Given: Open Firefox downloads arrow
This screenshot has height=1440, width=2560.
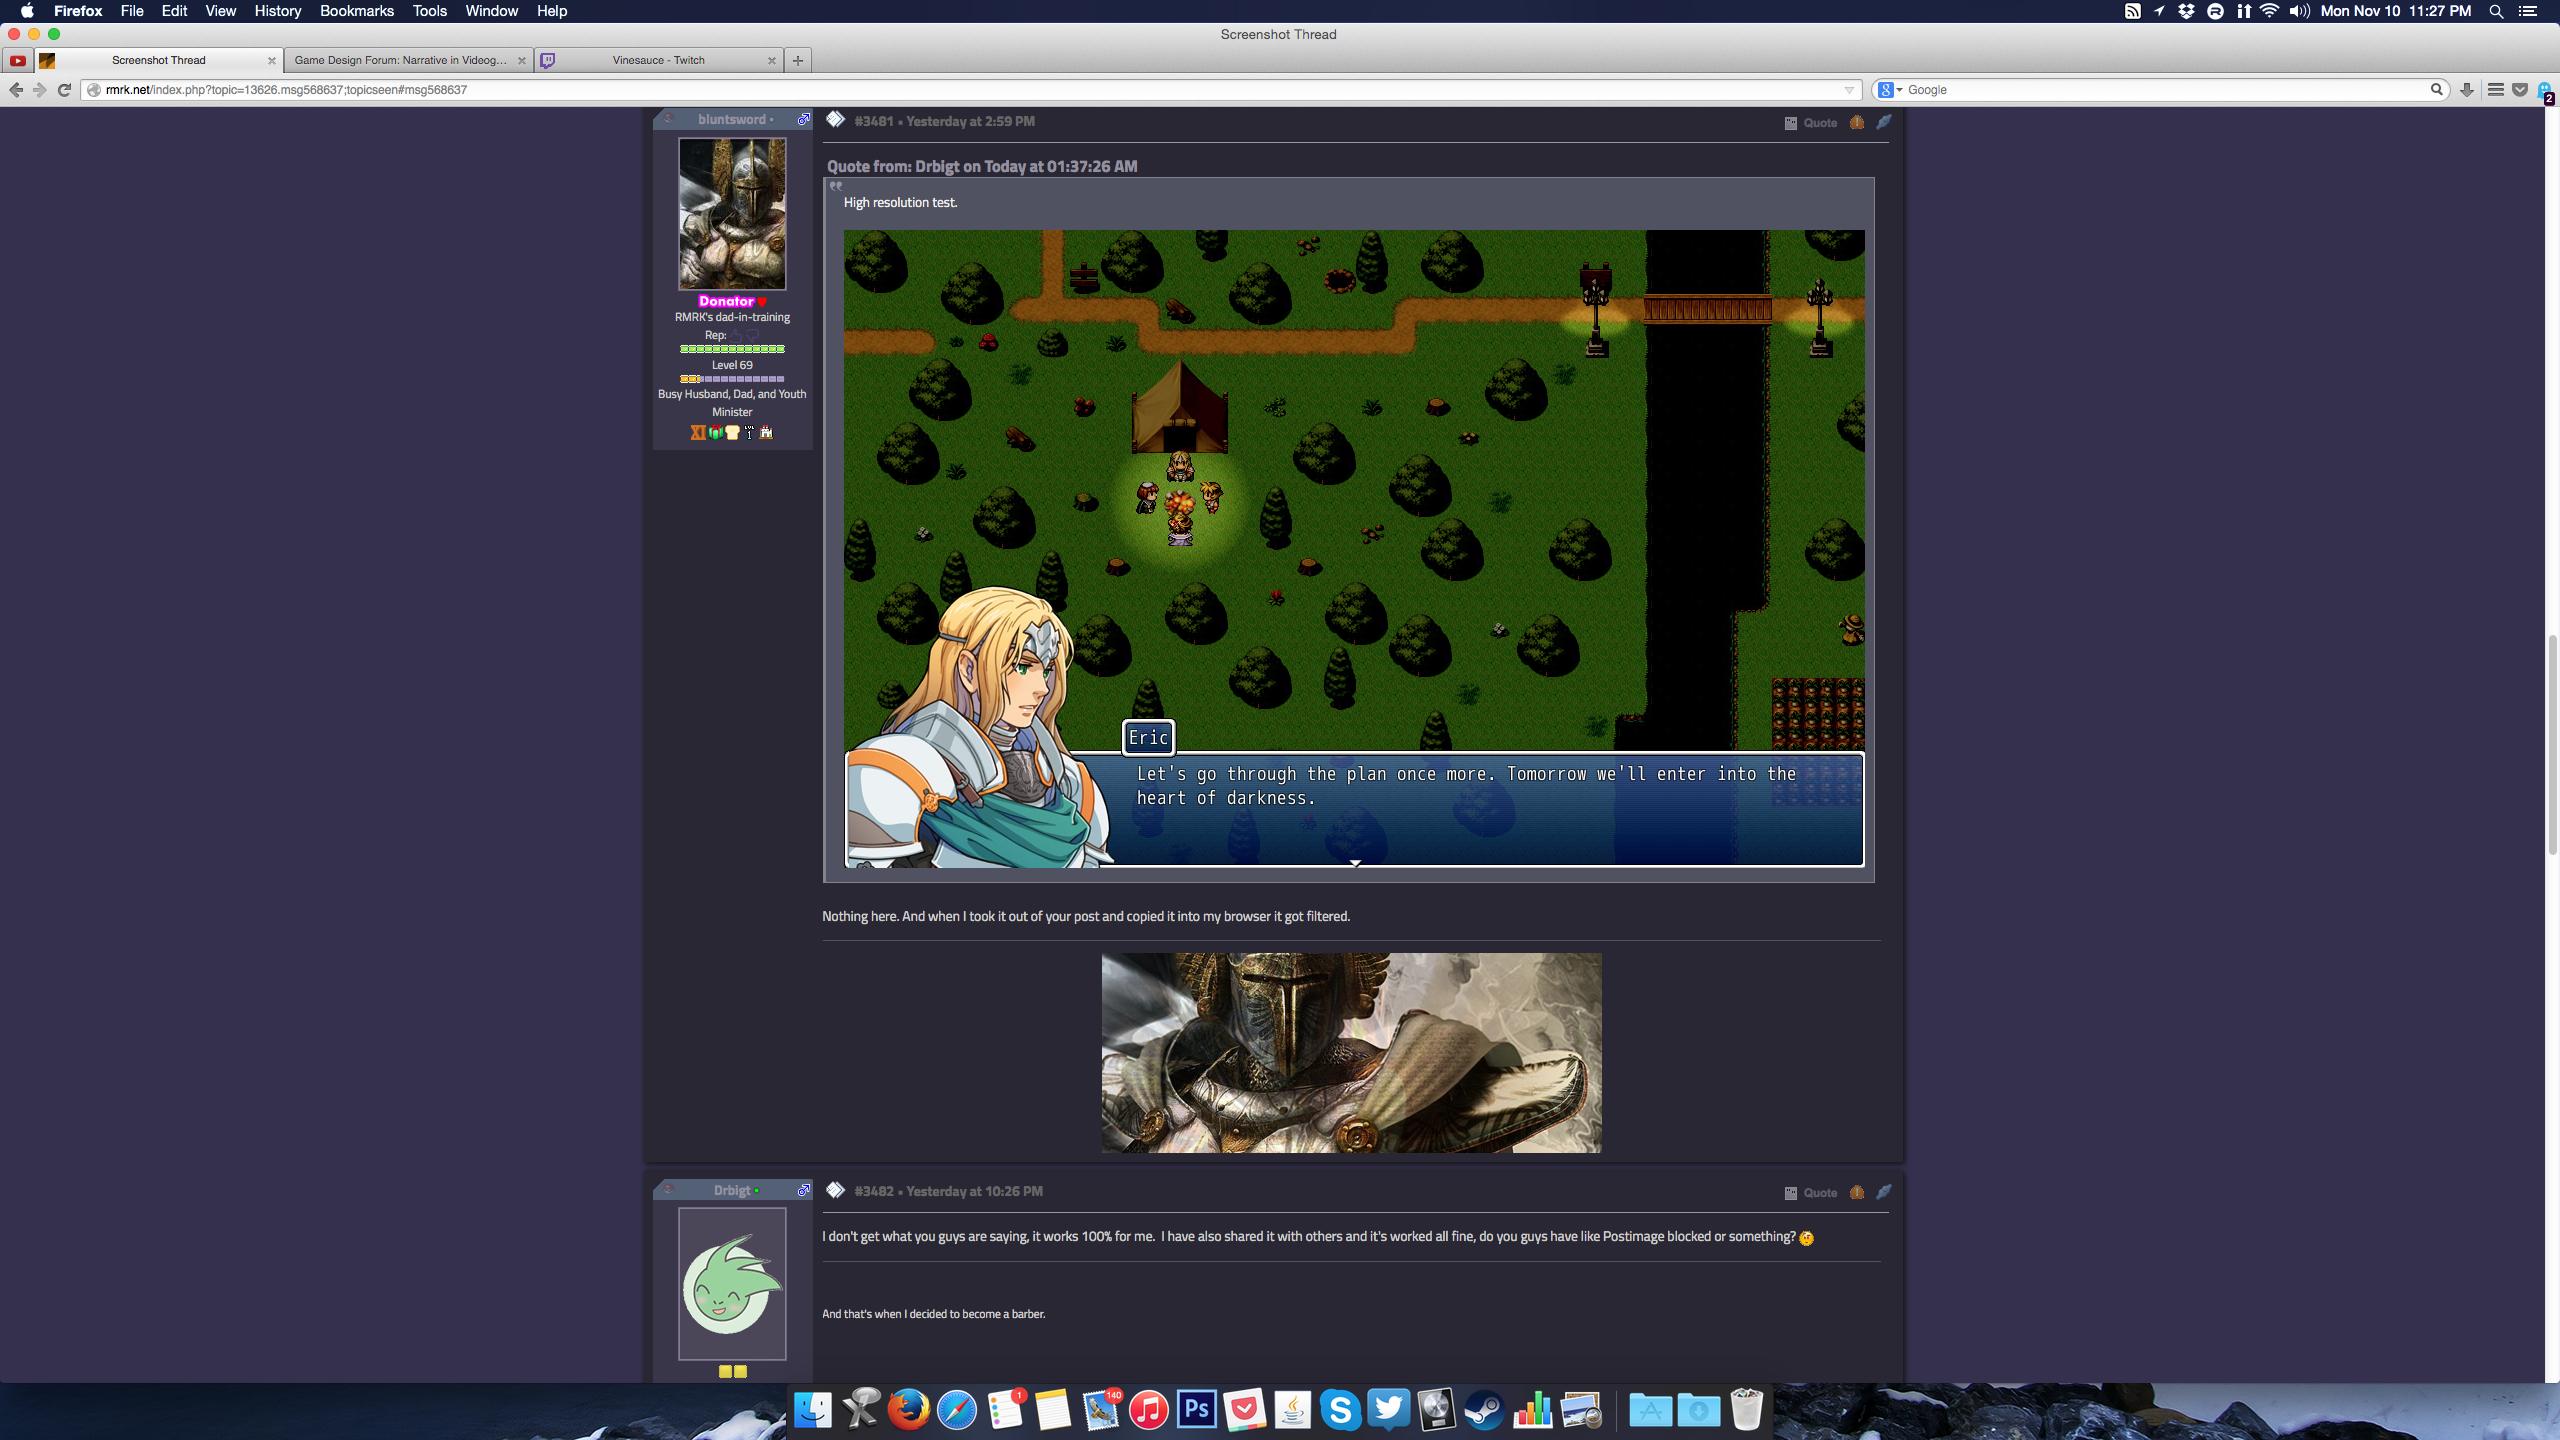Looking at the screenshot, I should 2467,90.
